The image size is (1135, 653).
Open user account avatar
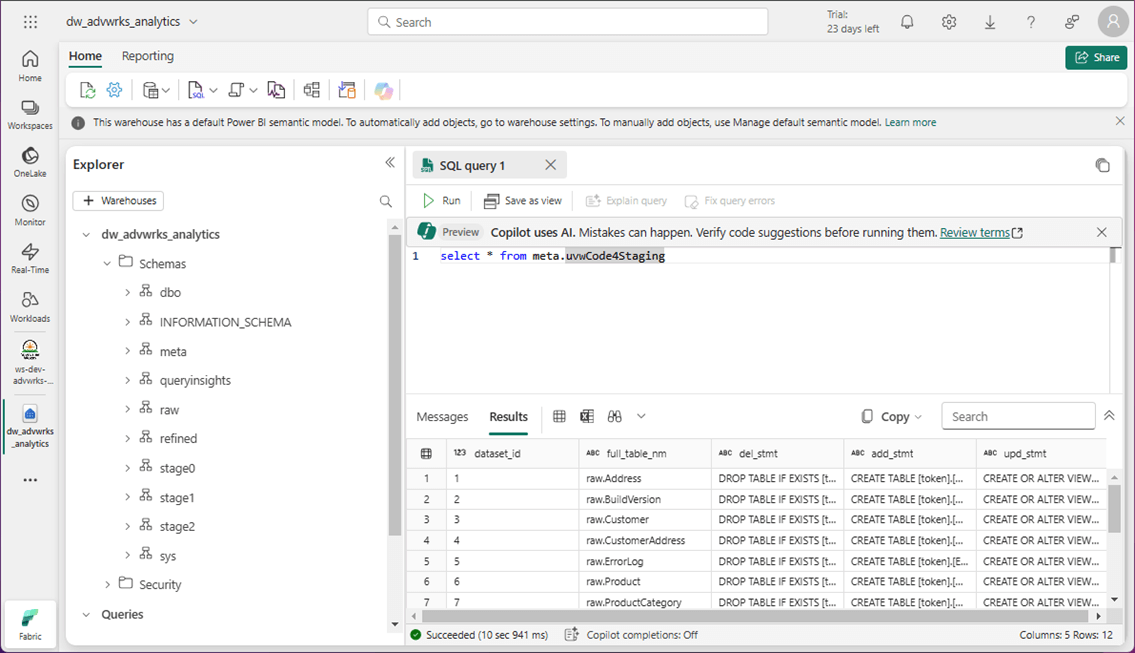point(1113,22)
